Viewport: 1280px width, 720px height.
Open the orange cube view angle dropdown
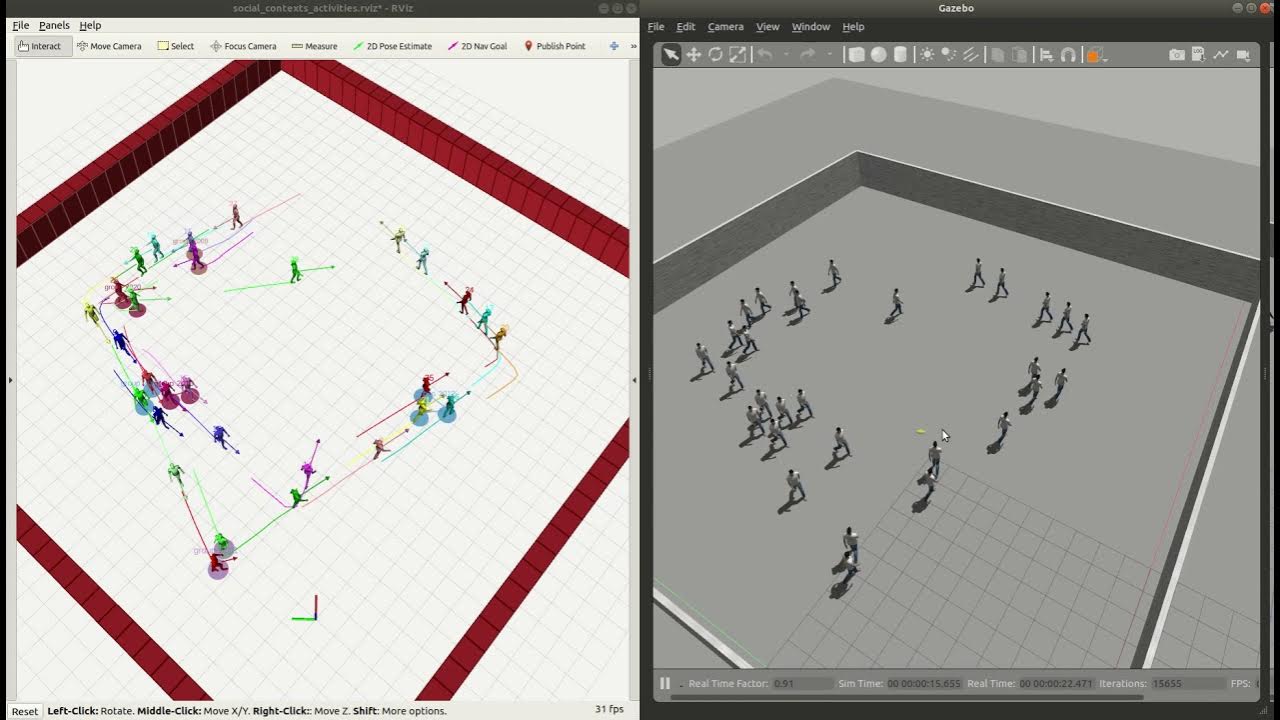click(x=1096, y=55)
